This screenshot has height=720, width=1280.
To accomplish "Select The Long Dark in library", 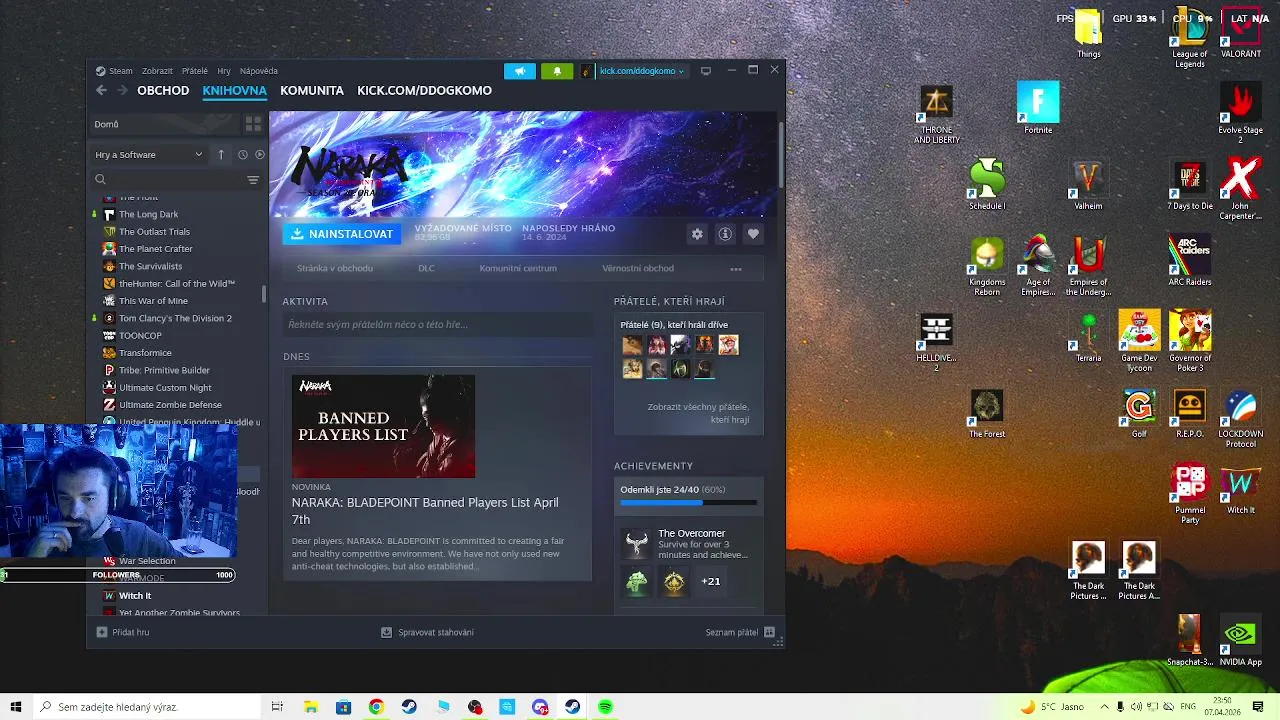I will tap(148, 214).
